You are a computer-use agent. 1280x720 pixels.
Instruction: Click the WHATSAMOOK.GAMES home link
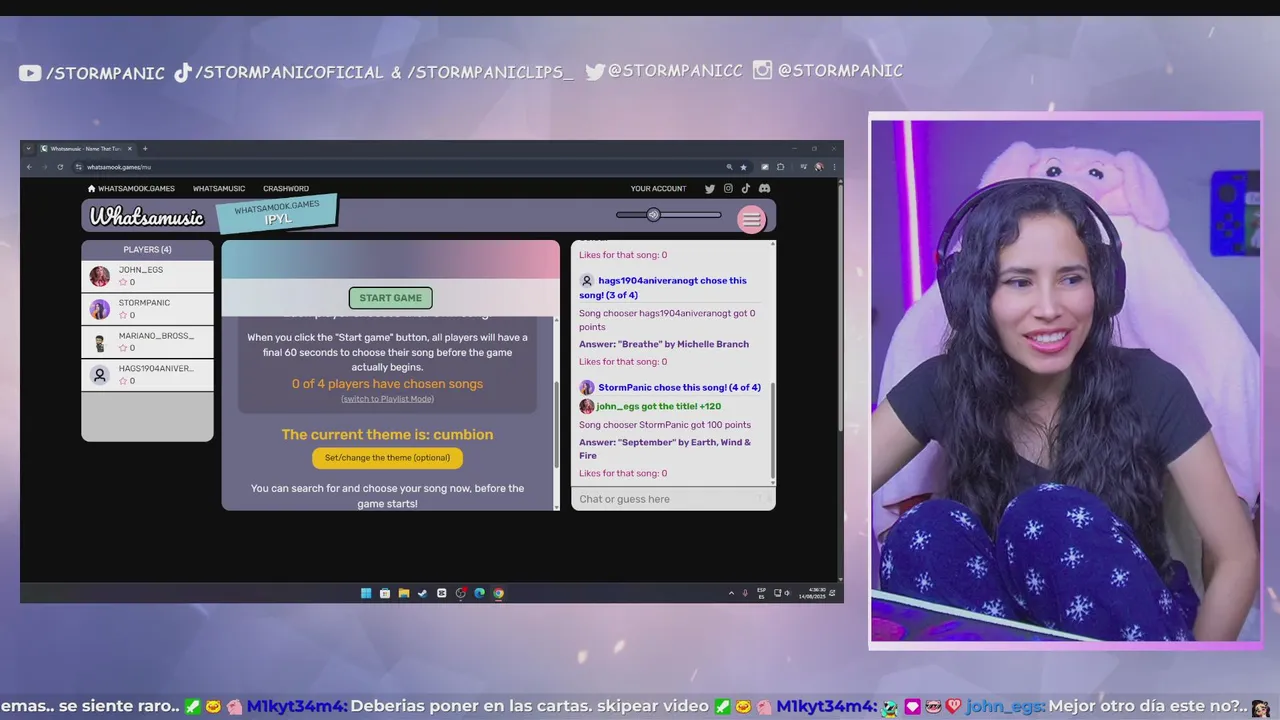coord(131,188)
